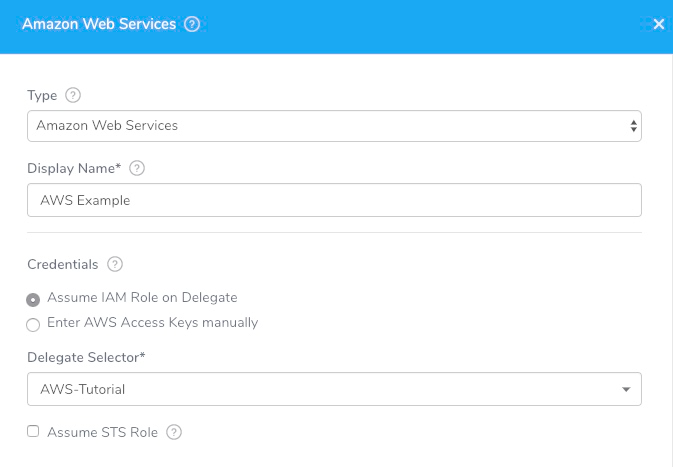The image size is (673, 467).
Task: Click the Type label text
Action: tap(42, 95)
